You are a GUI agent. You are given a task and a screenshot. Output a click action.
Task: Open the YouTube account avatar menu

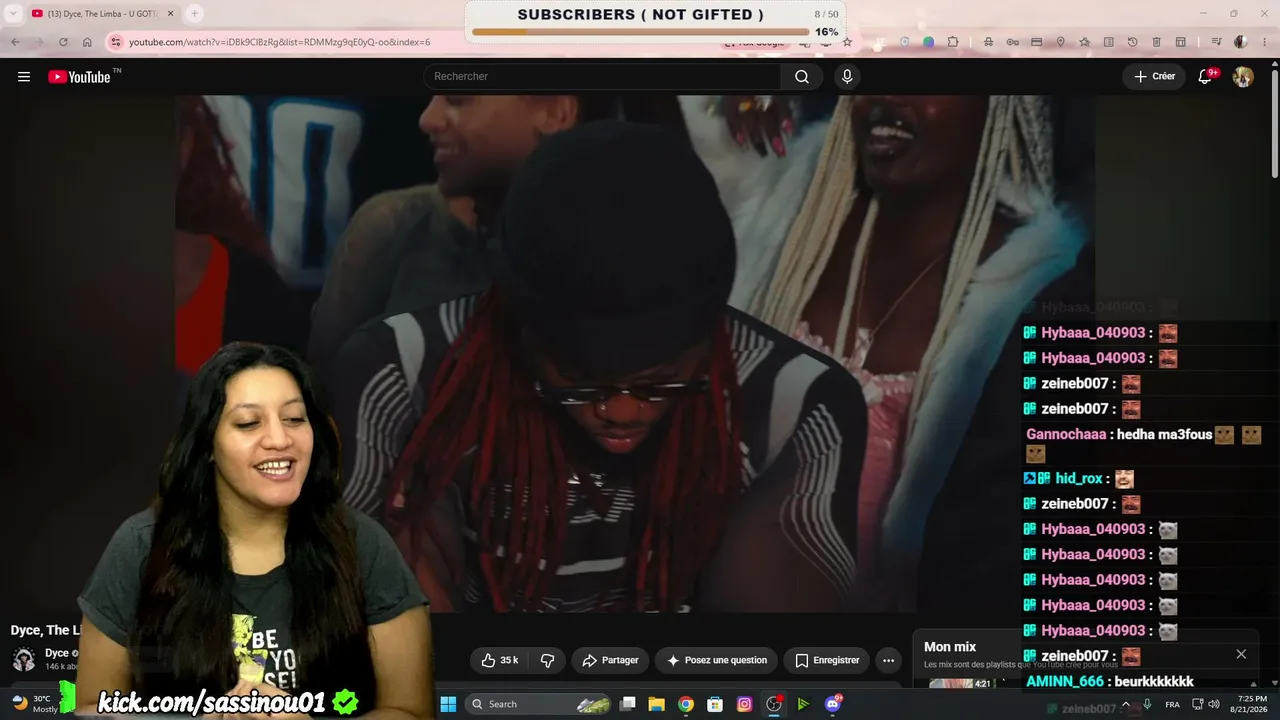[1243, 77]
